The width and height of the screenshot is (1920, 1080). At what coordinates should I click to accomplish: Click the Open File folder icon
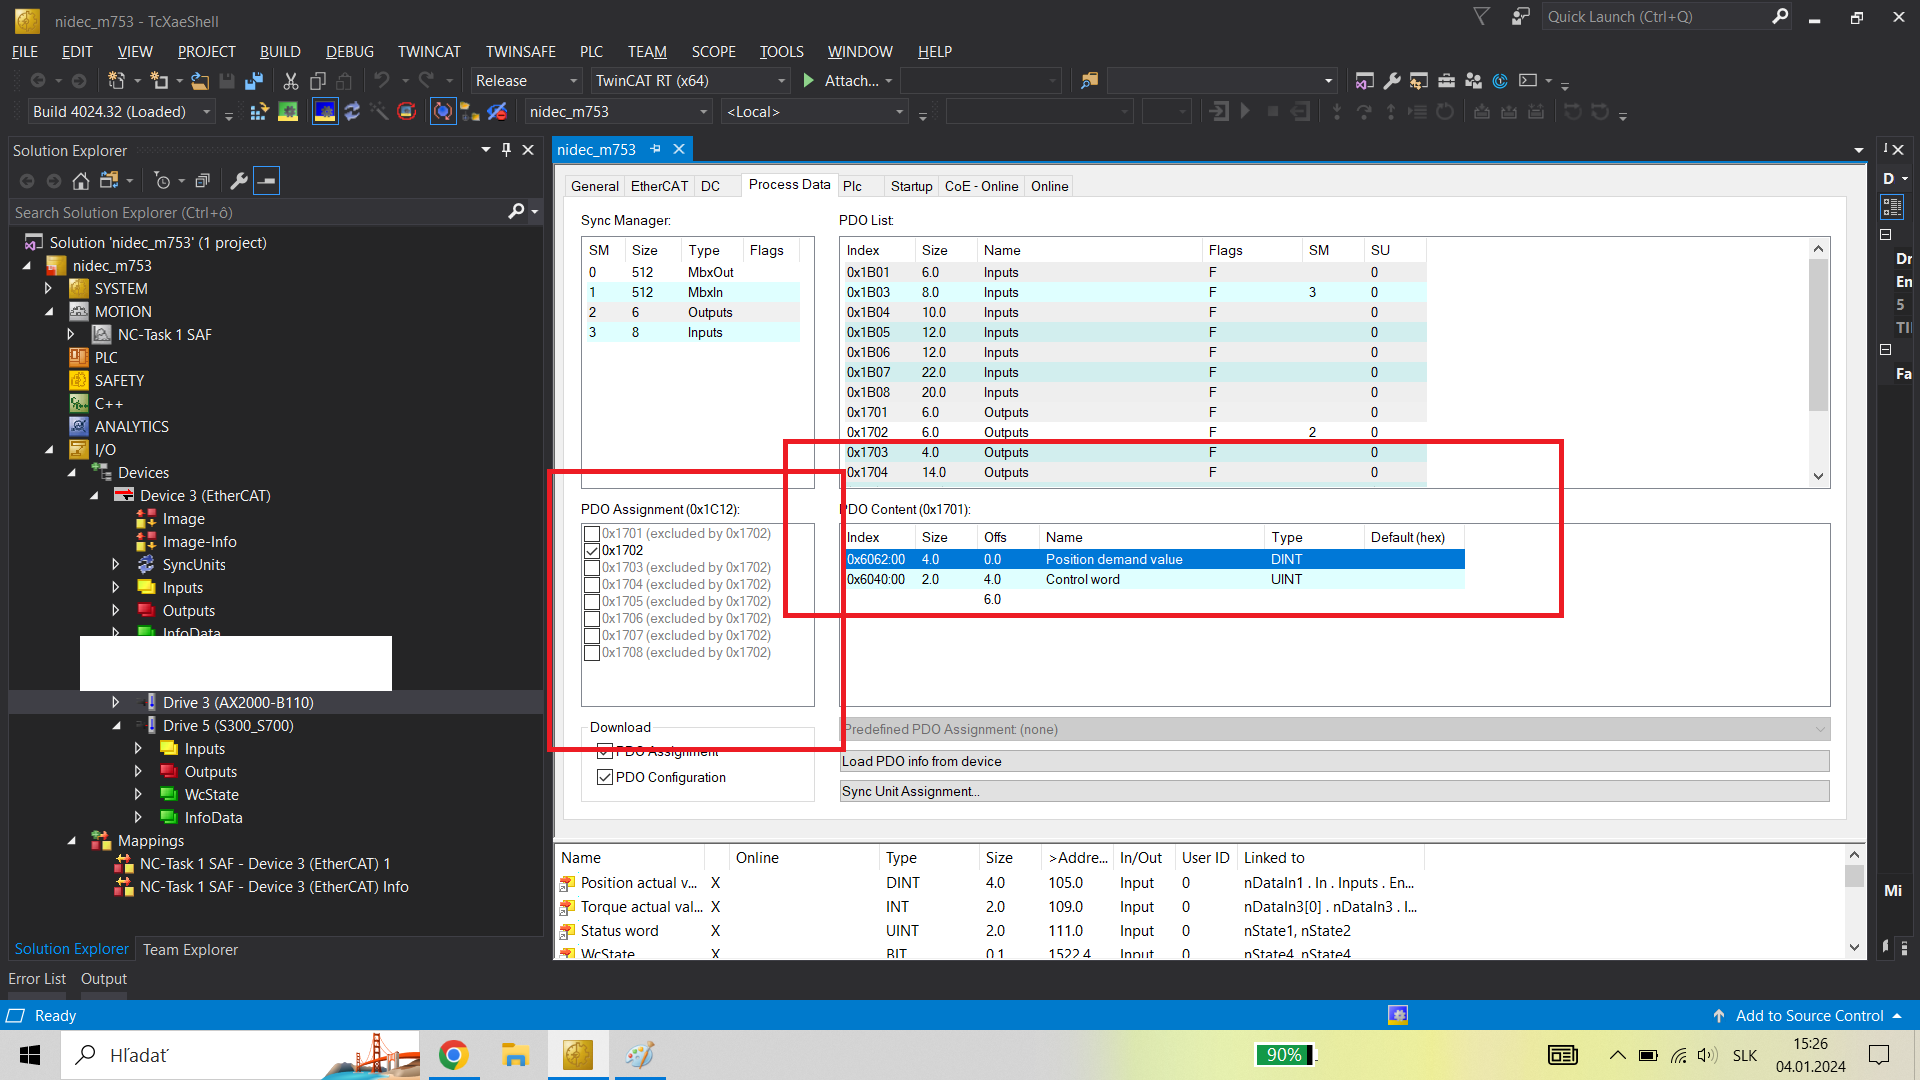pyautogui.click(x=200, y=81)
